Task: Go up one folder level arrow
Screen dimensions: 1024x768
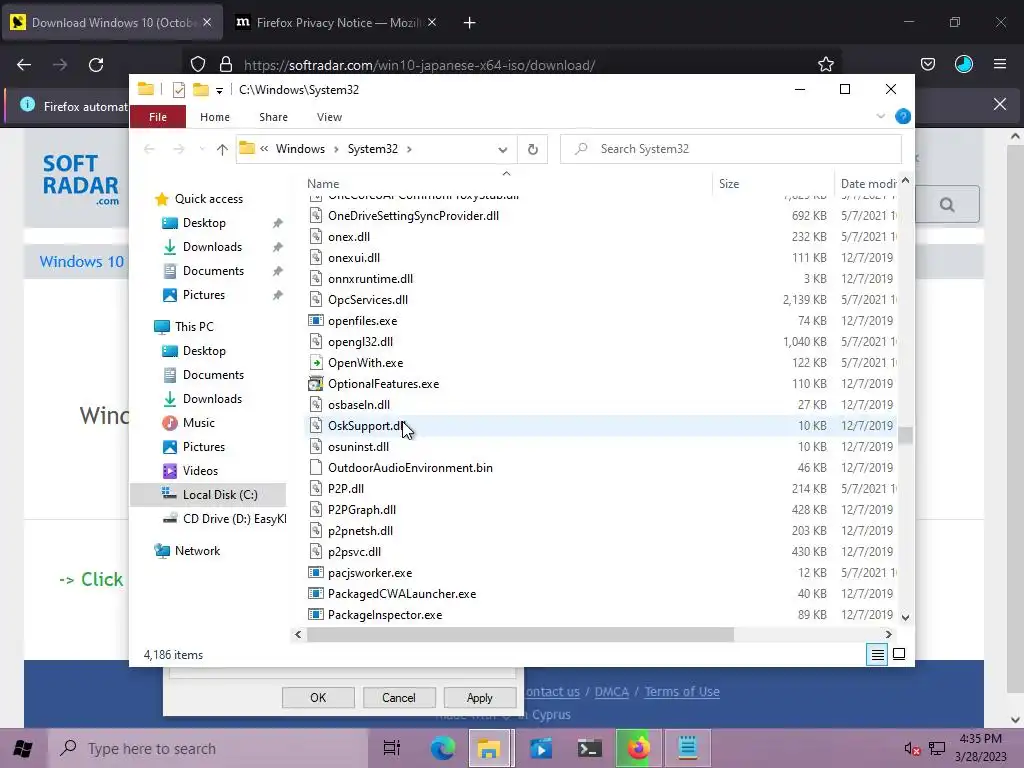Action: [222, 150]
